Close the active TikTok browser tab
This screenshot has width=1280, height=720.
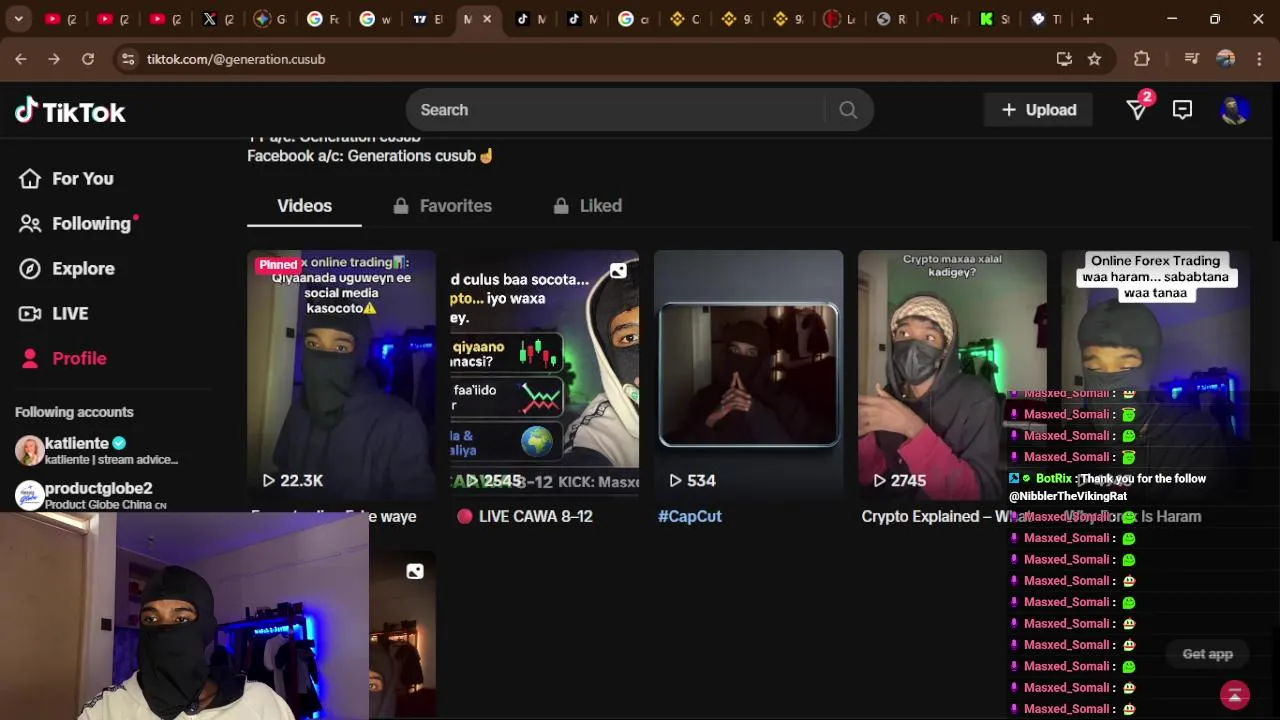tap(487, 19)
